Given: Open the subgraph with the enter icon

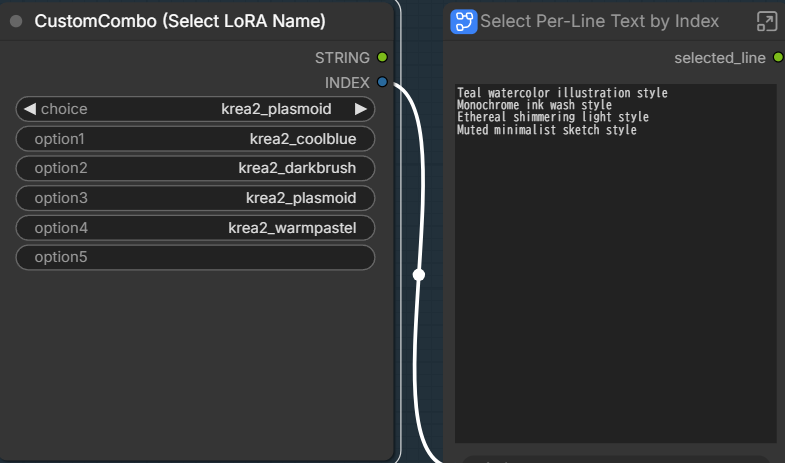Looking at the screenshot, I should click(766, 22).
